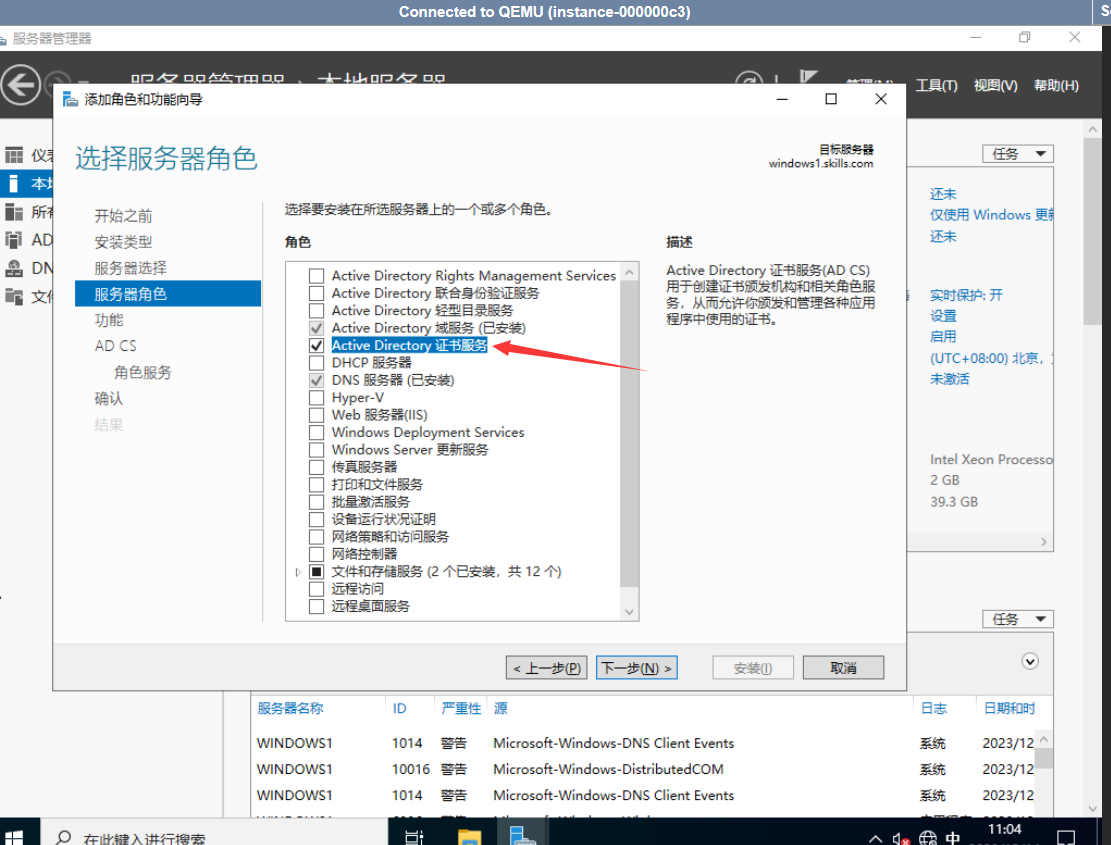The width and height of the screenshot is (1111, 845).
Task: Open File and Storage Services sidebar icon
Action: [14, 296]
